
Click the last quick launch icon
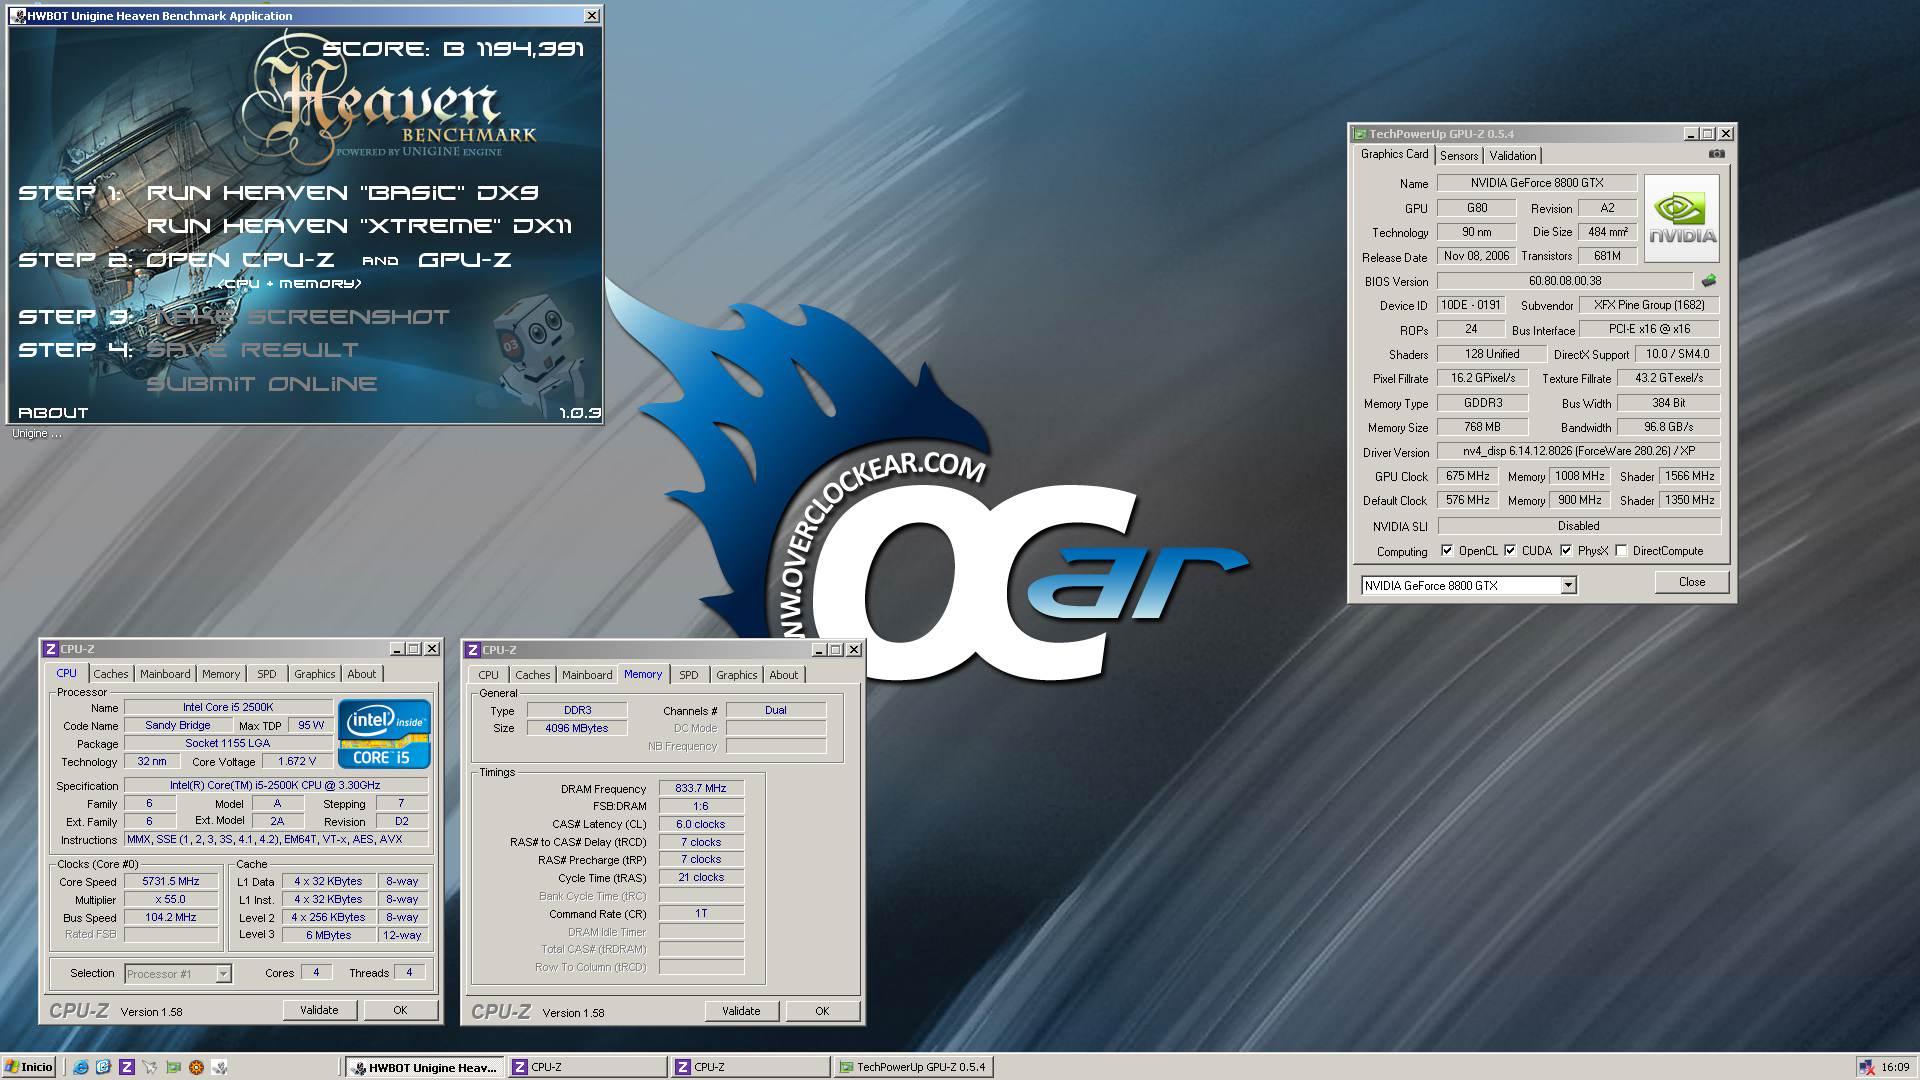218,1067
